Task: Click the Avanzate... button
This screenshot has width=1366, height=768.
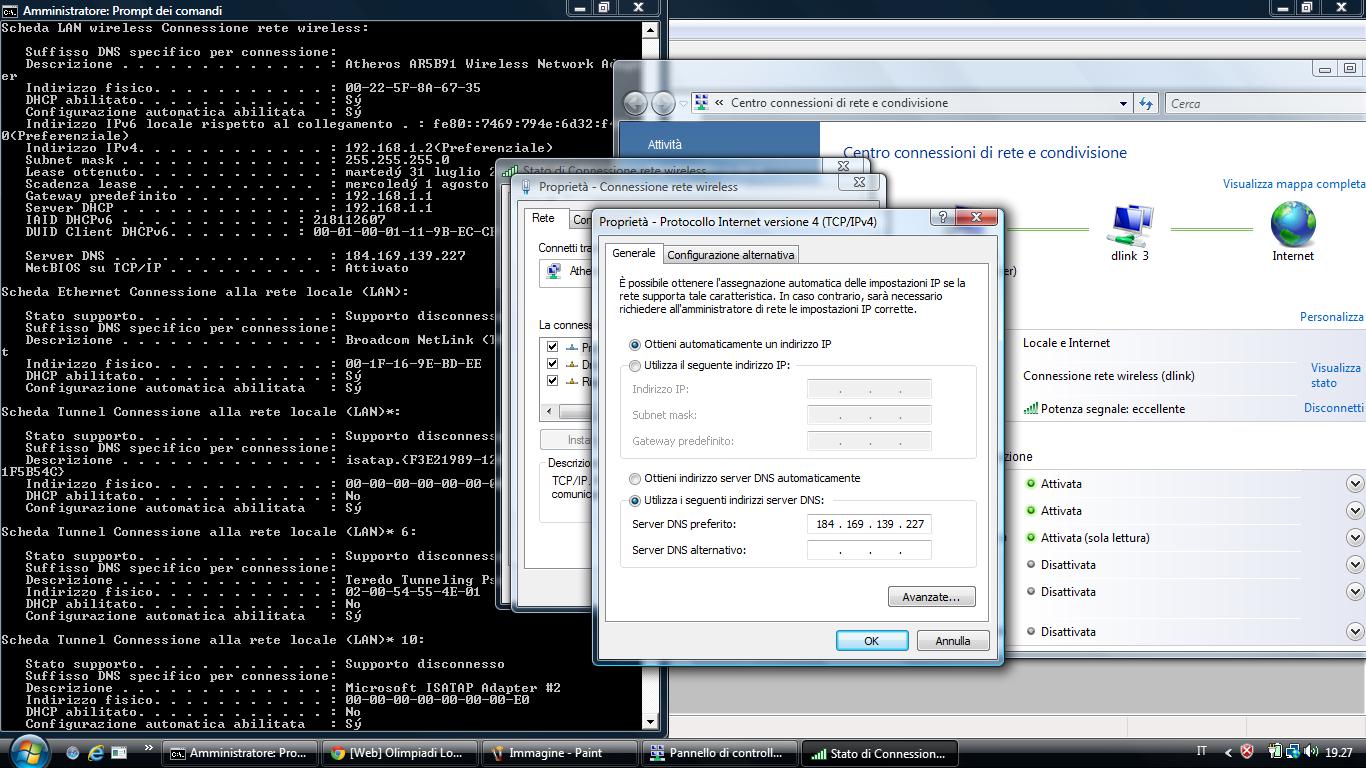Action: [x=931, y=597]
